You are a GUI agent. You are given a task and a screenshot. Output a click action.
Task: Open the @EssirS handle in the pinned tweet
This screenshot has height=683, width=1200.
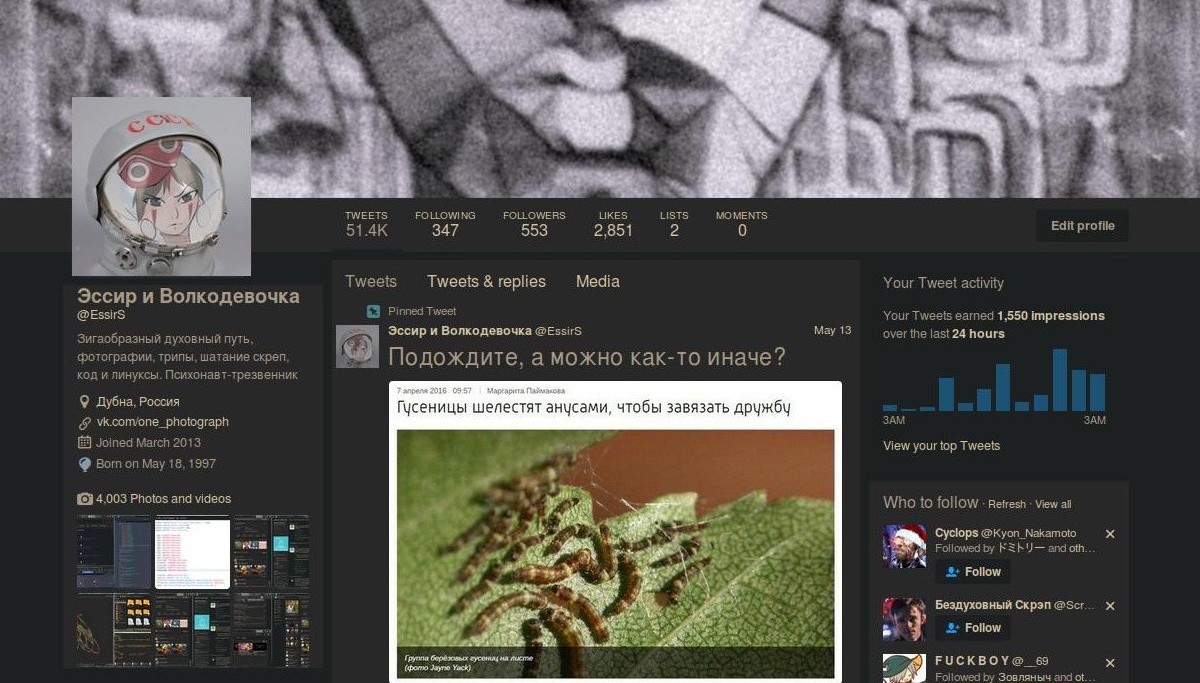click(558, 331)
